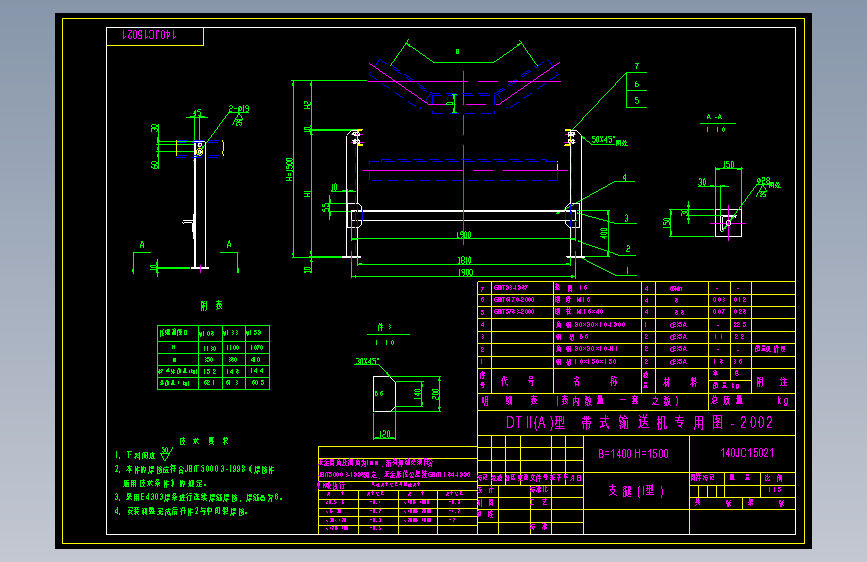Click the 120 dimension under part 3 detail

[x=384, y=435]
